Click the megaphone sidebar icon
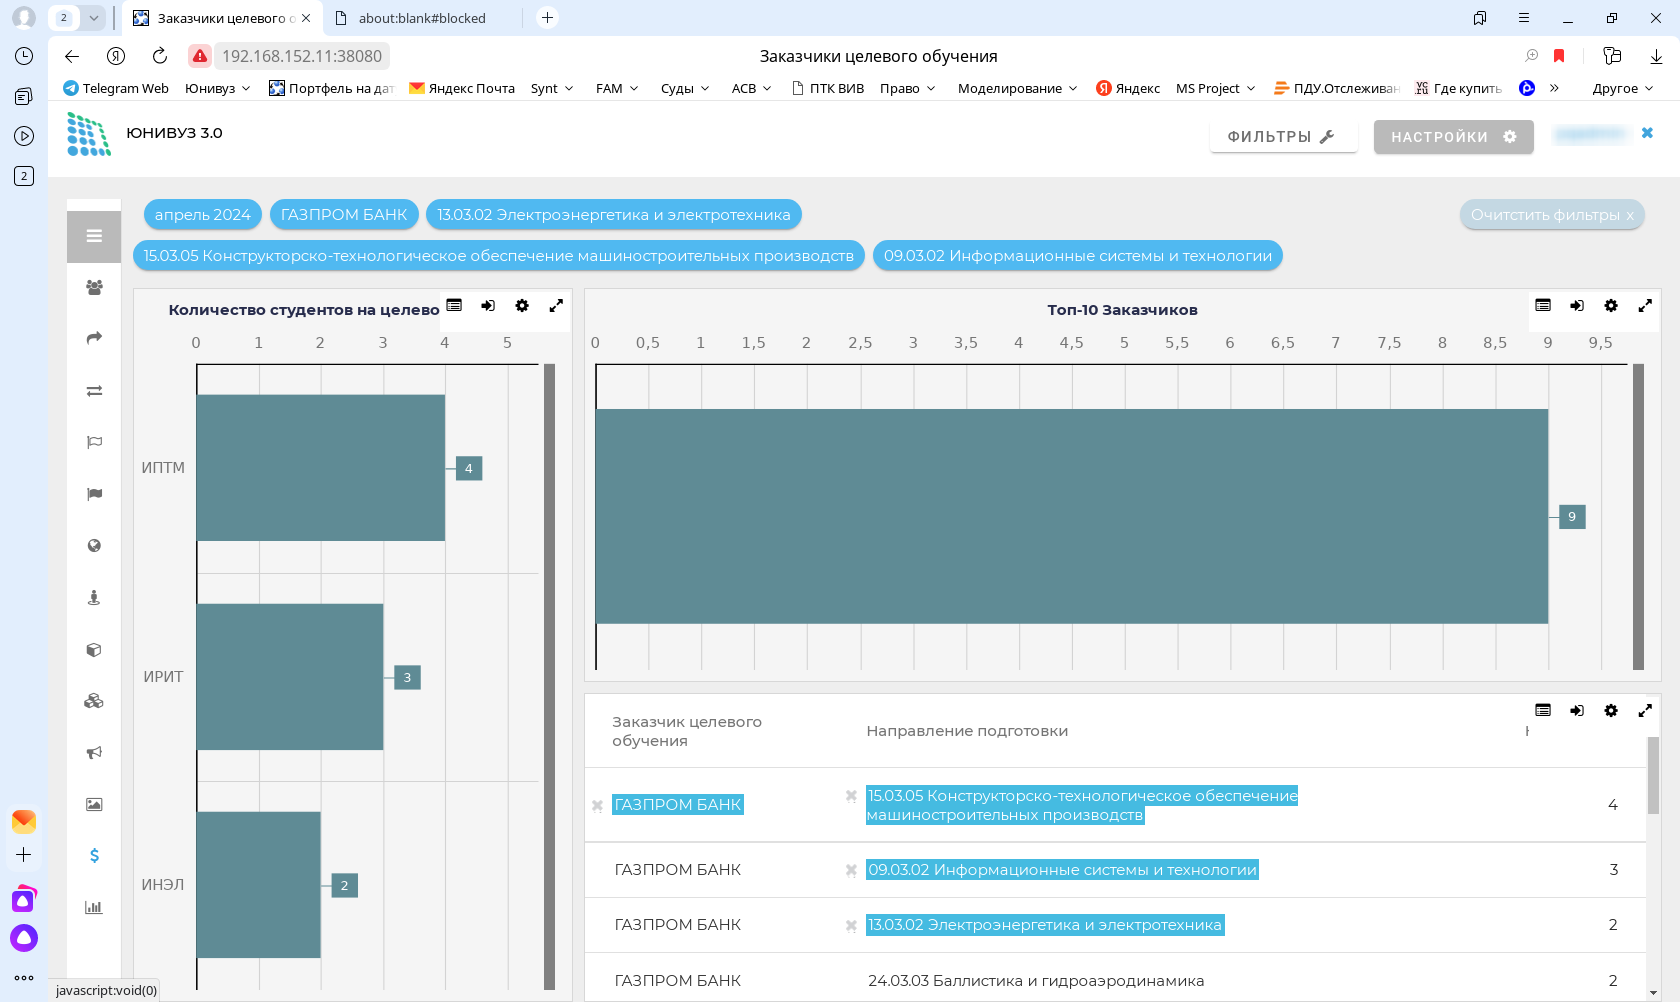This screenshot has height=1002, width=1680. pyautogui.click(x=94, y=753)
